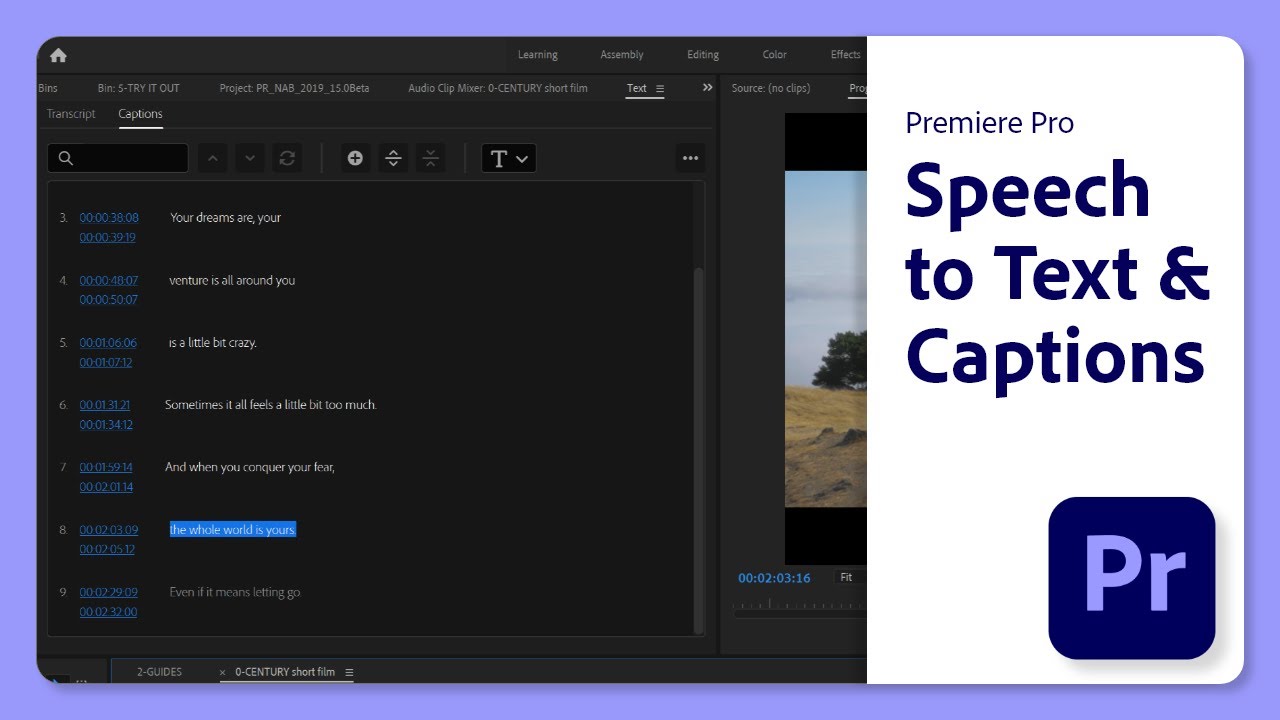Select caption "is a little bit crazy."
Screen dimensions: 1280x720
point(212,342)
